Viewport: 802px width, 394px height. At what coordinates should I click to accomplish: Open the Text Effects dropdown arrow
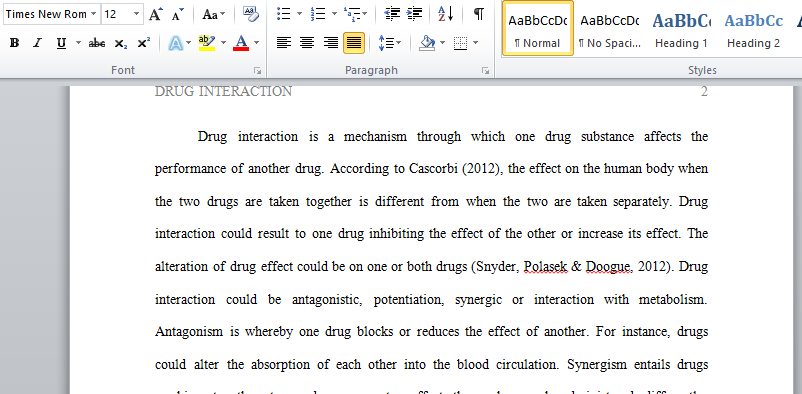pyautogui.click(x=189, y=43)
